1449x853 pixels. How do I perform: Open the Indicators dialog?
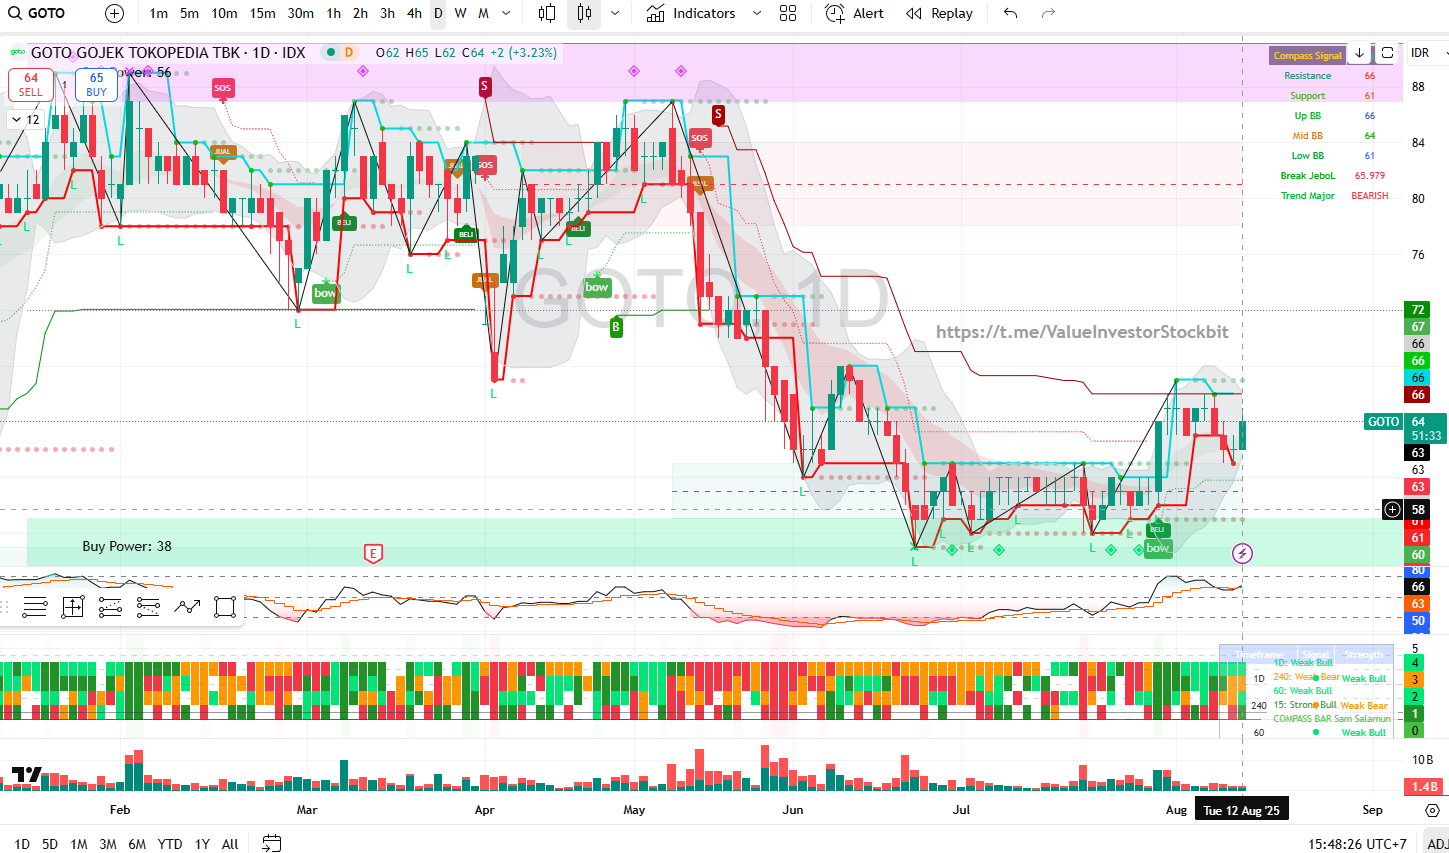pos(691,13)
